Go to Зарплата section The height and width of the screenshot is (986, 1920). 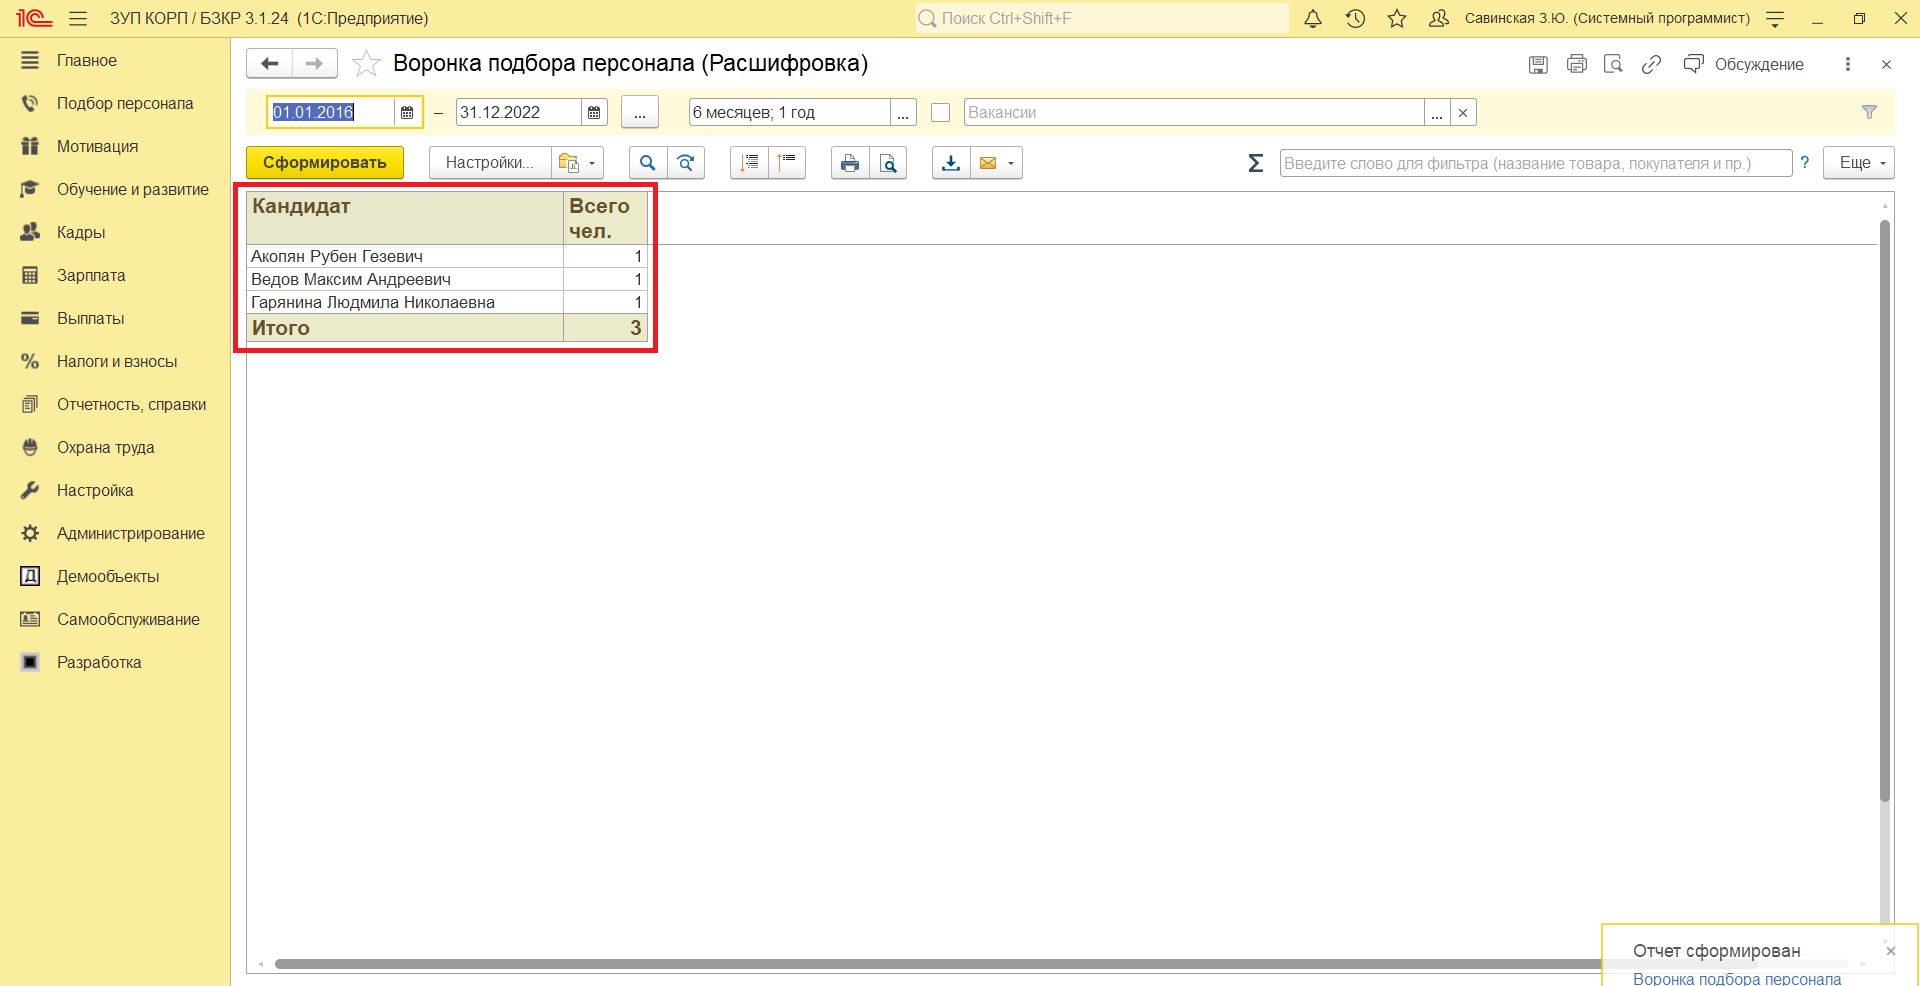click(x=91, y=276)
